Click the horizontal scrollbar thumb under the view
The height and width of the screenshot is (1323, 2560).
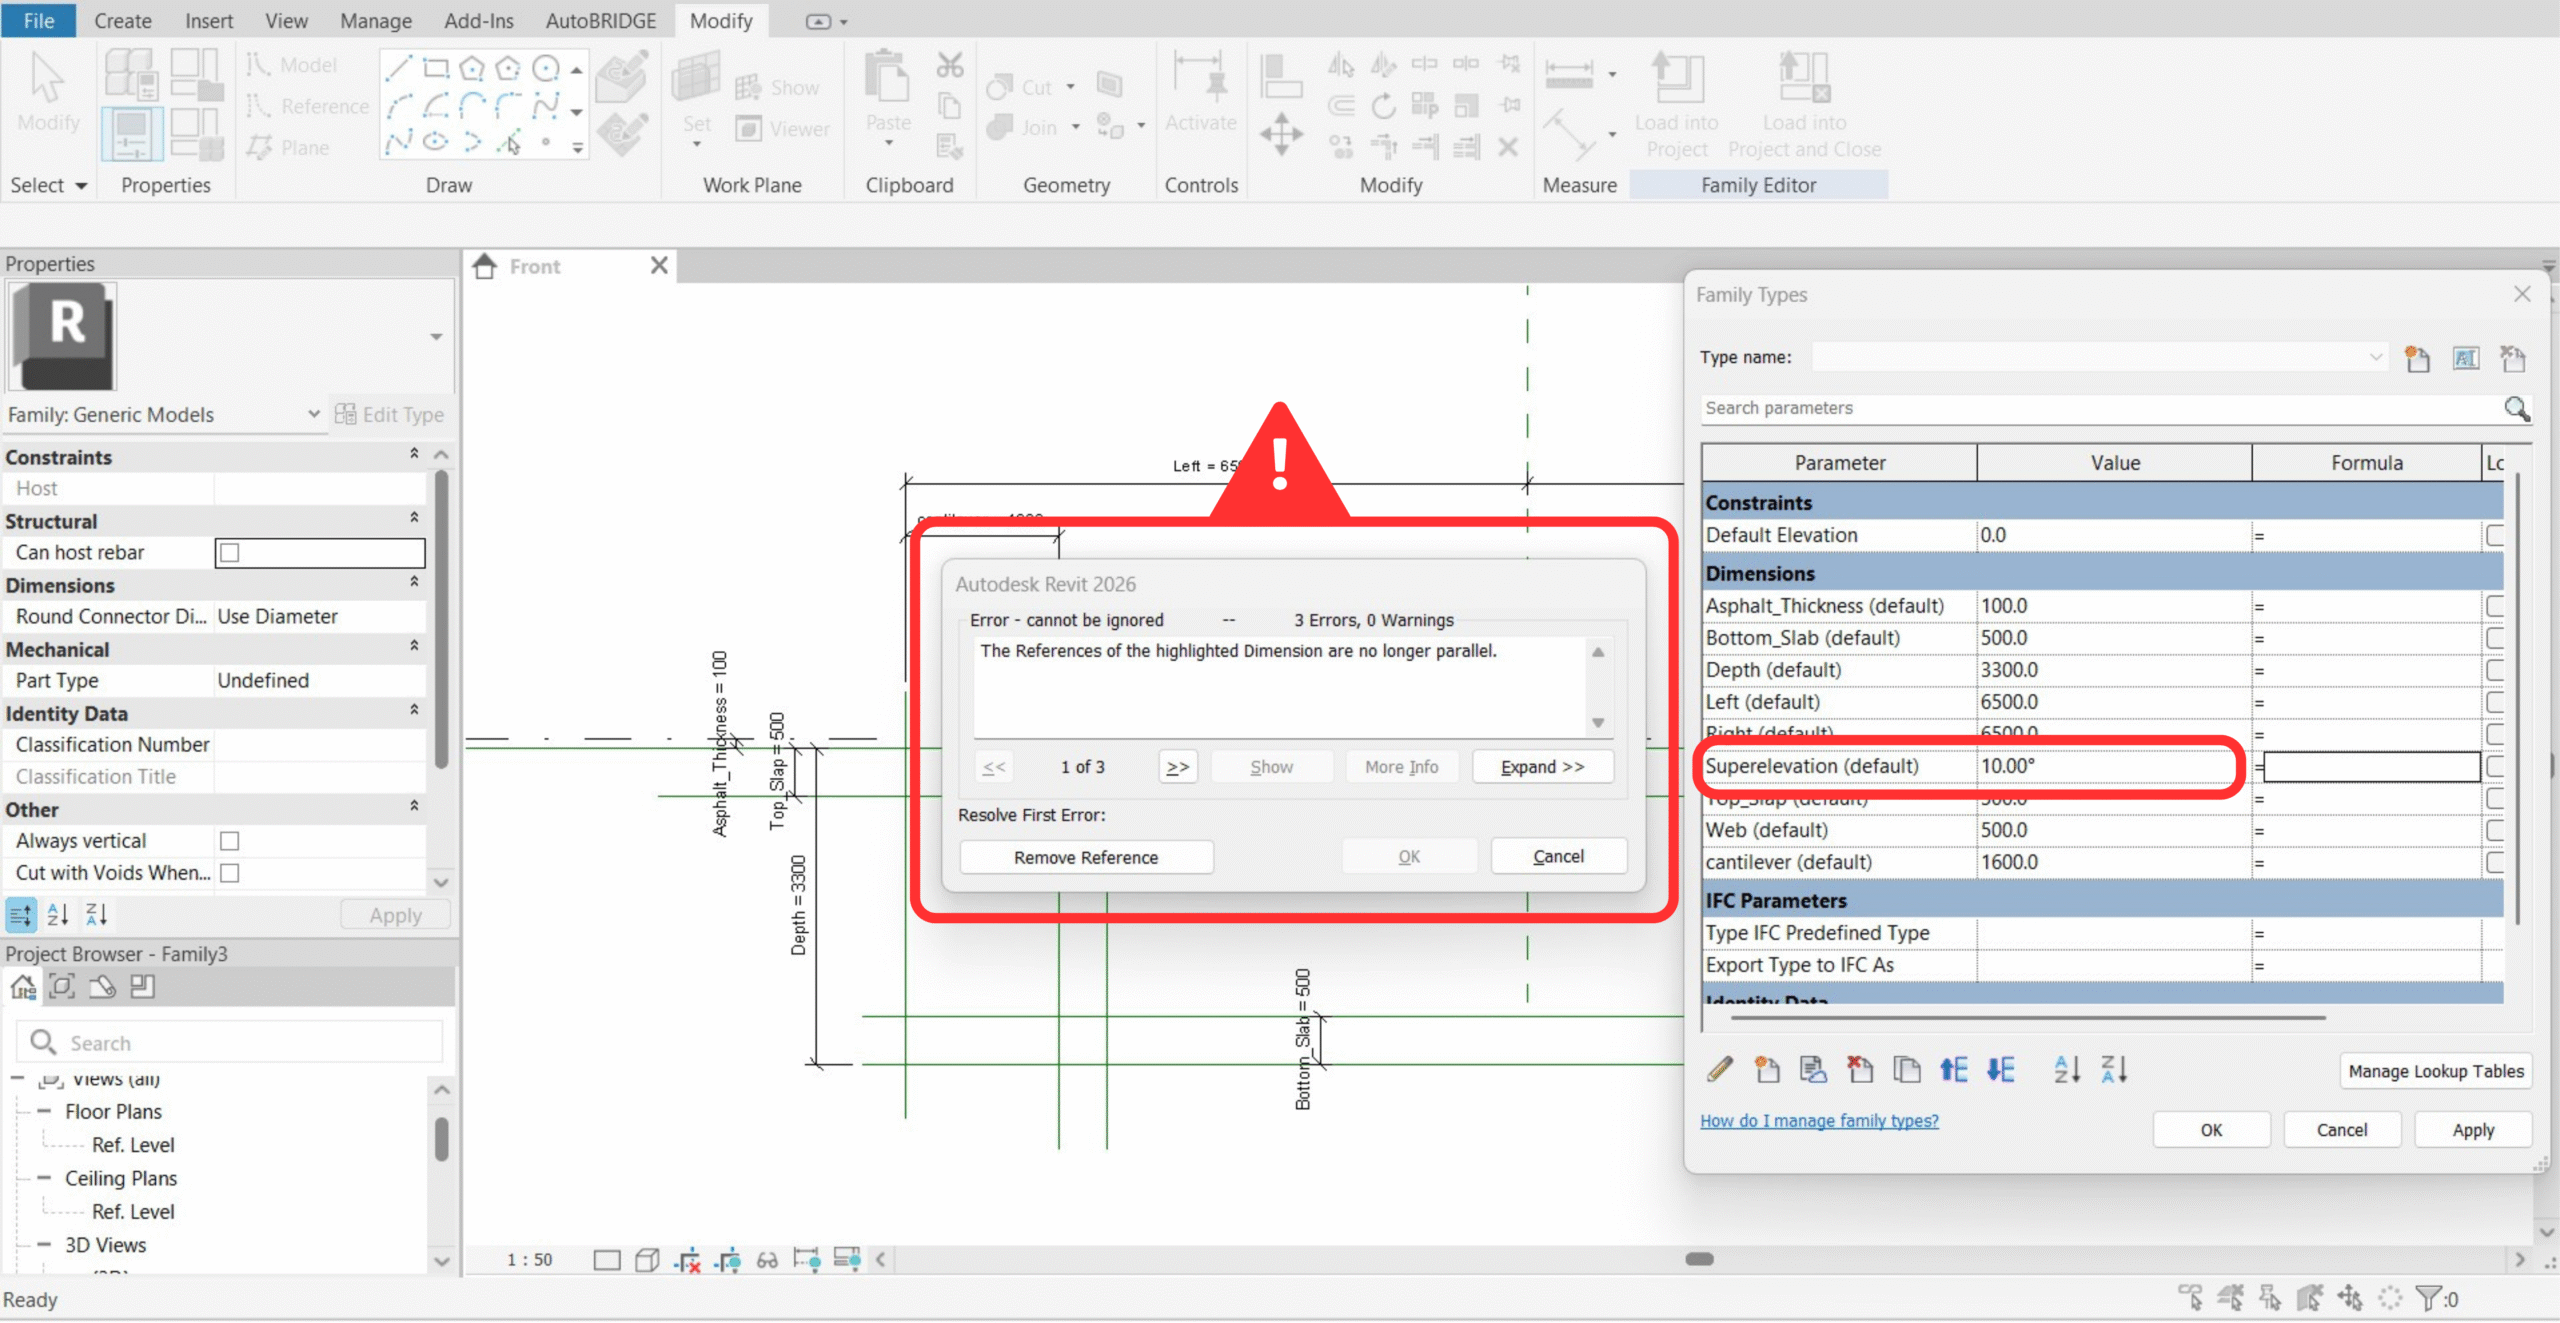tap(1699, 1259)
